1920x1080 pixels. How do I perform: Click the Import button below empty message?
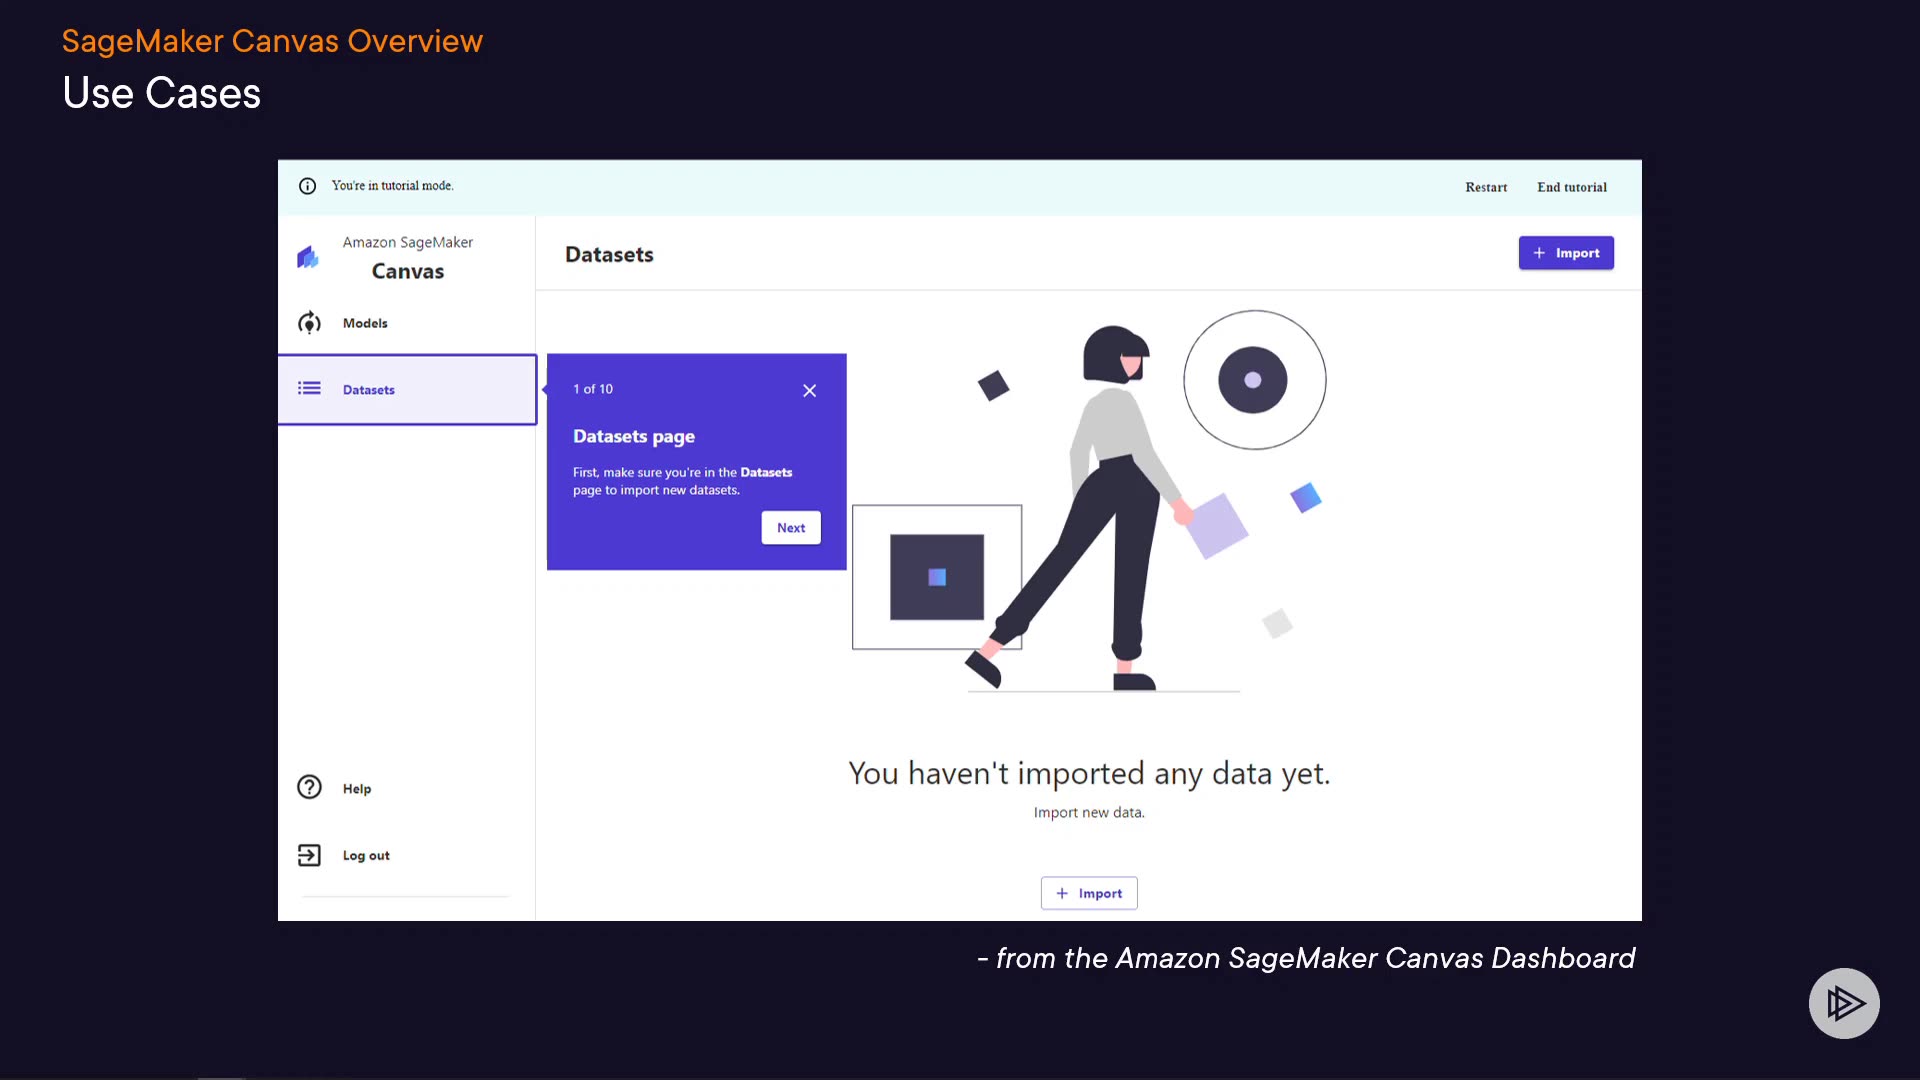click(x=1088, y=893)
